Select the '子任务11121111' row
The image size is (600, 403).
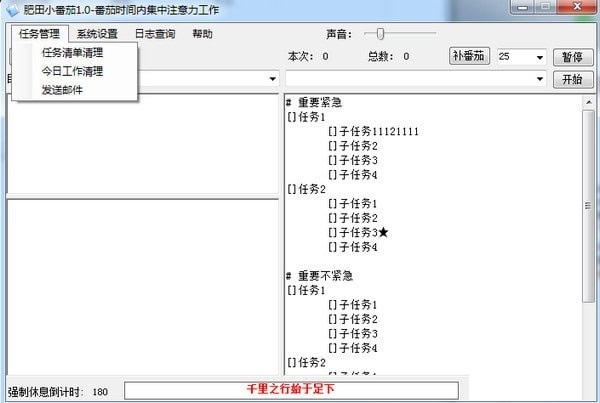373,131
